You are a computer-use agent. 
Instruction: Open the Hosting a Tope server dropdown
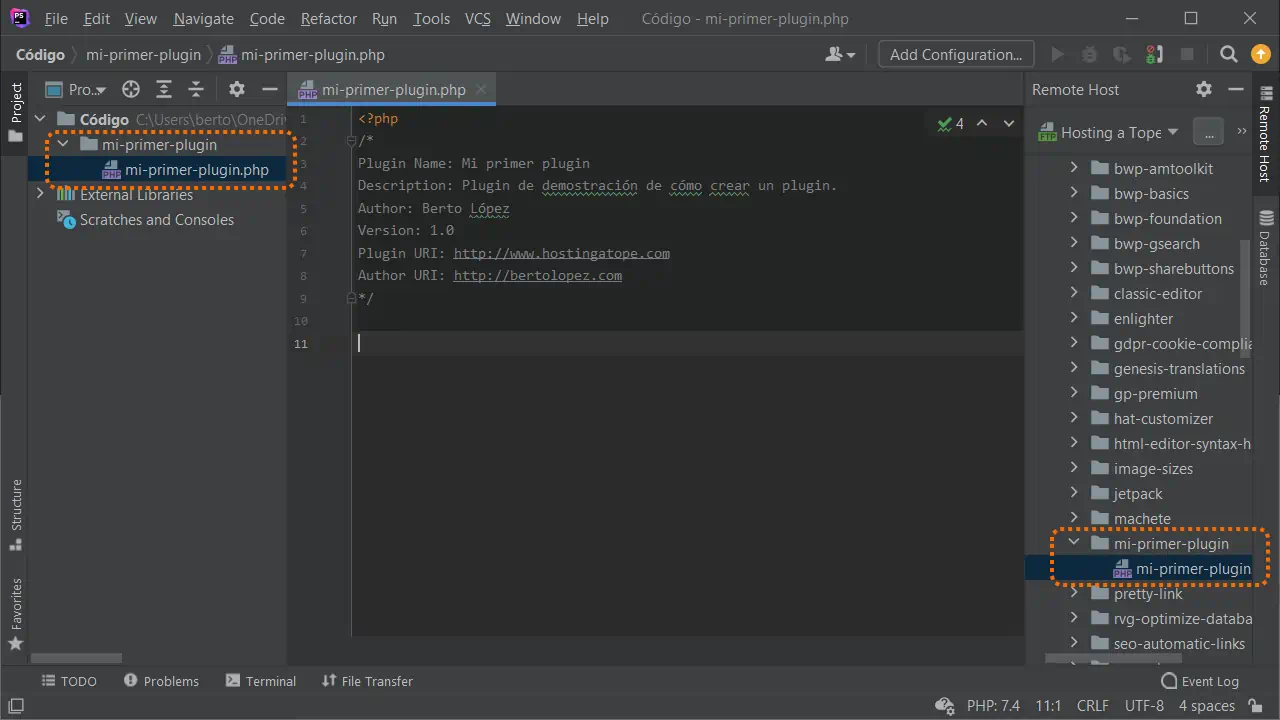[x=1109, y=132]
